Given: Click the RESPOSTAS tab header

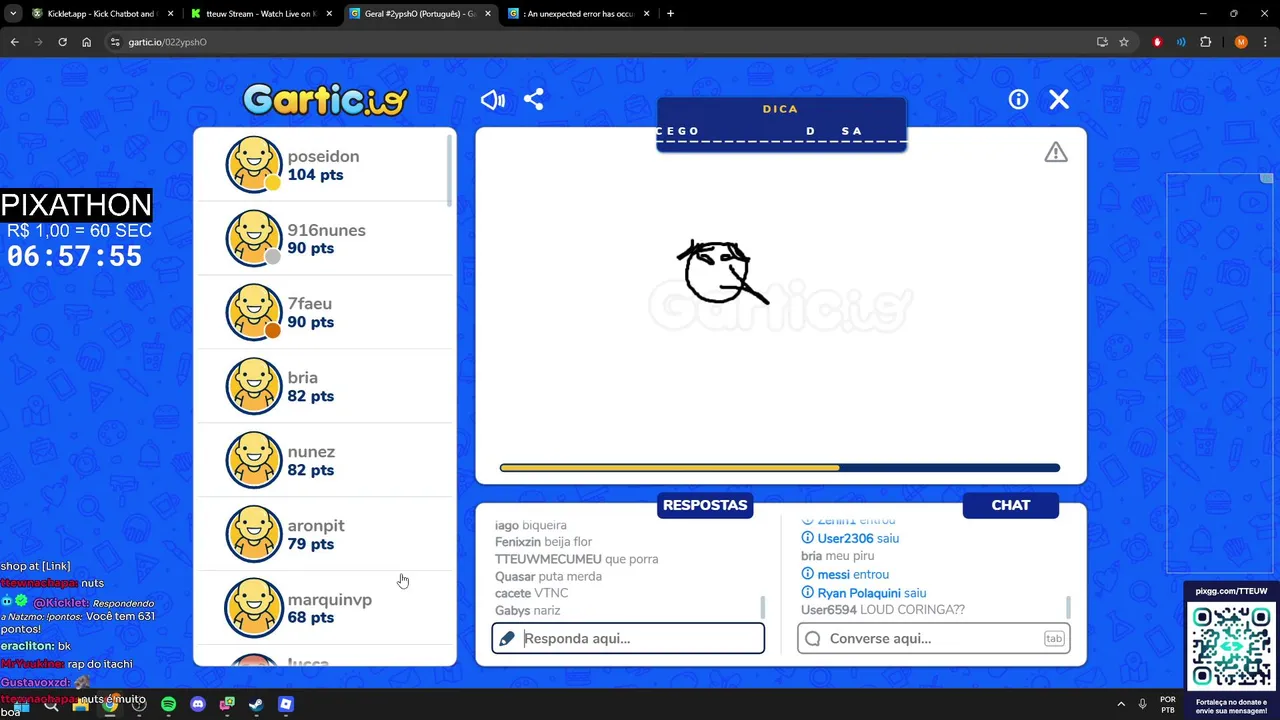Looking at the screenshot, I should pyautogui.click(x=705, y=505).
